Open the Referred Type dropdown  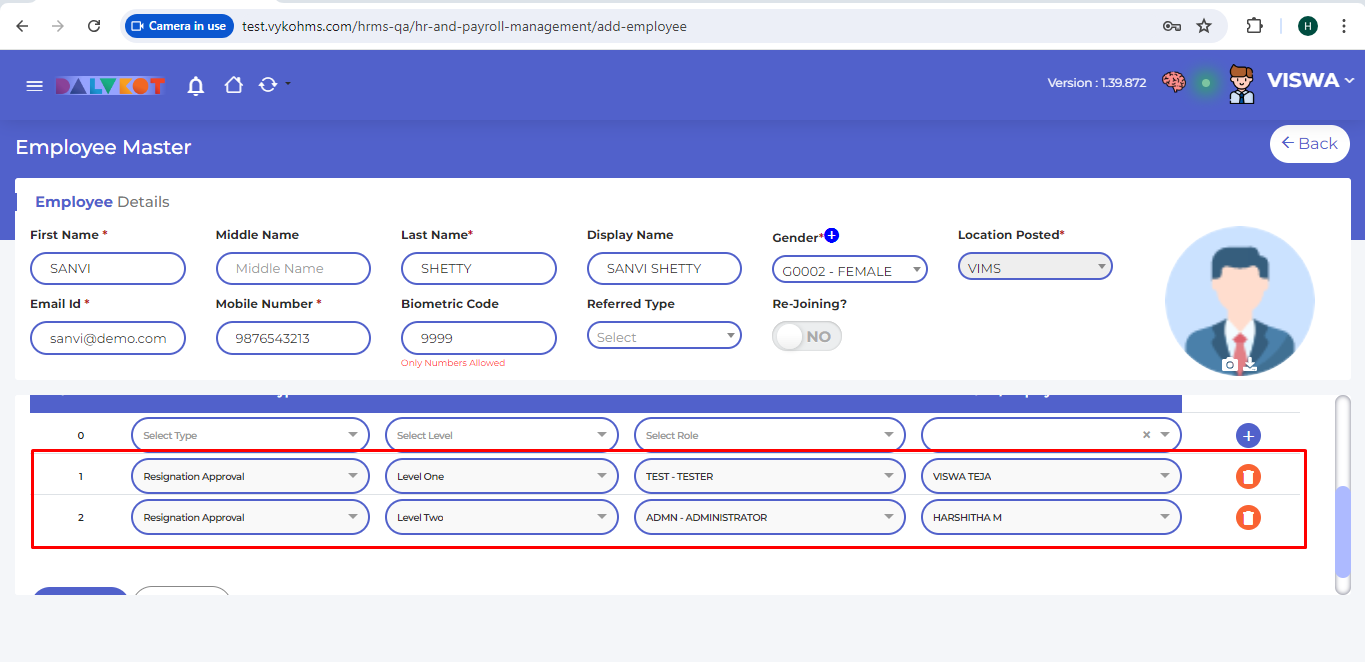(x=664, y=337)
